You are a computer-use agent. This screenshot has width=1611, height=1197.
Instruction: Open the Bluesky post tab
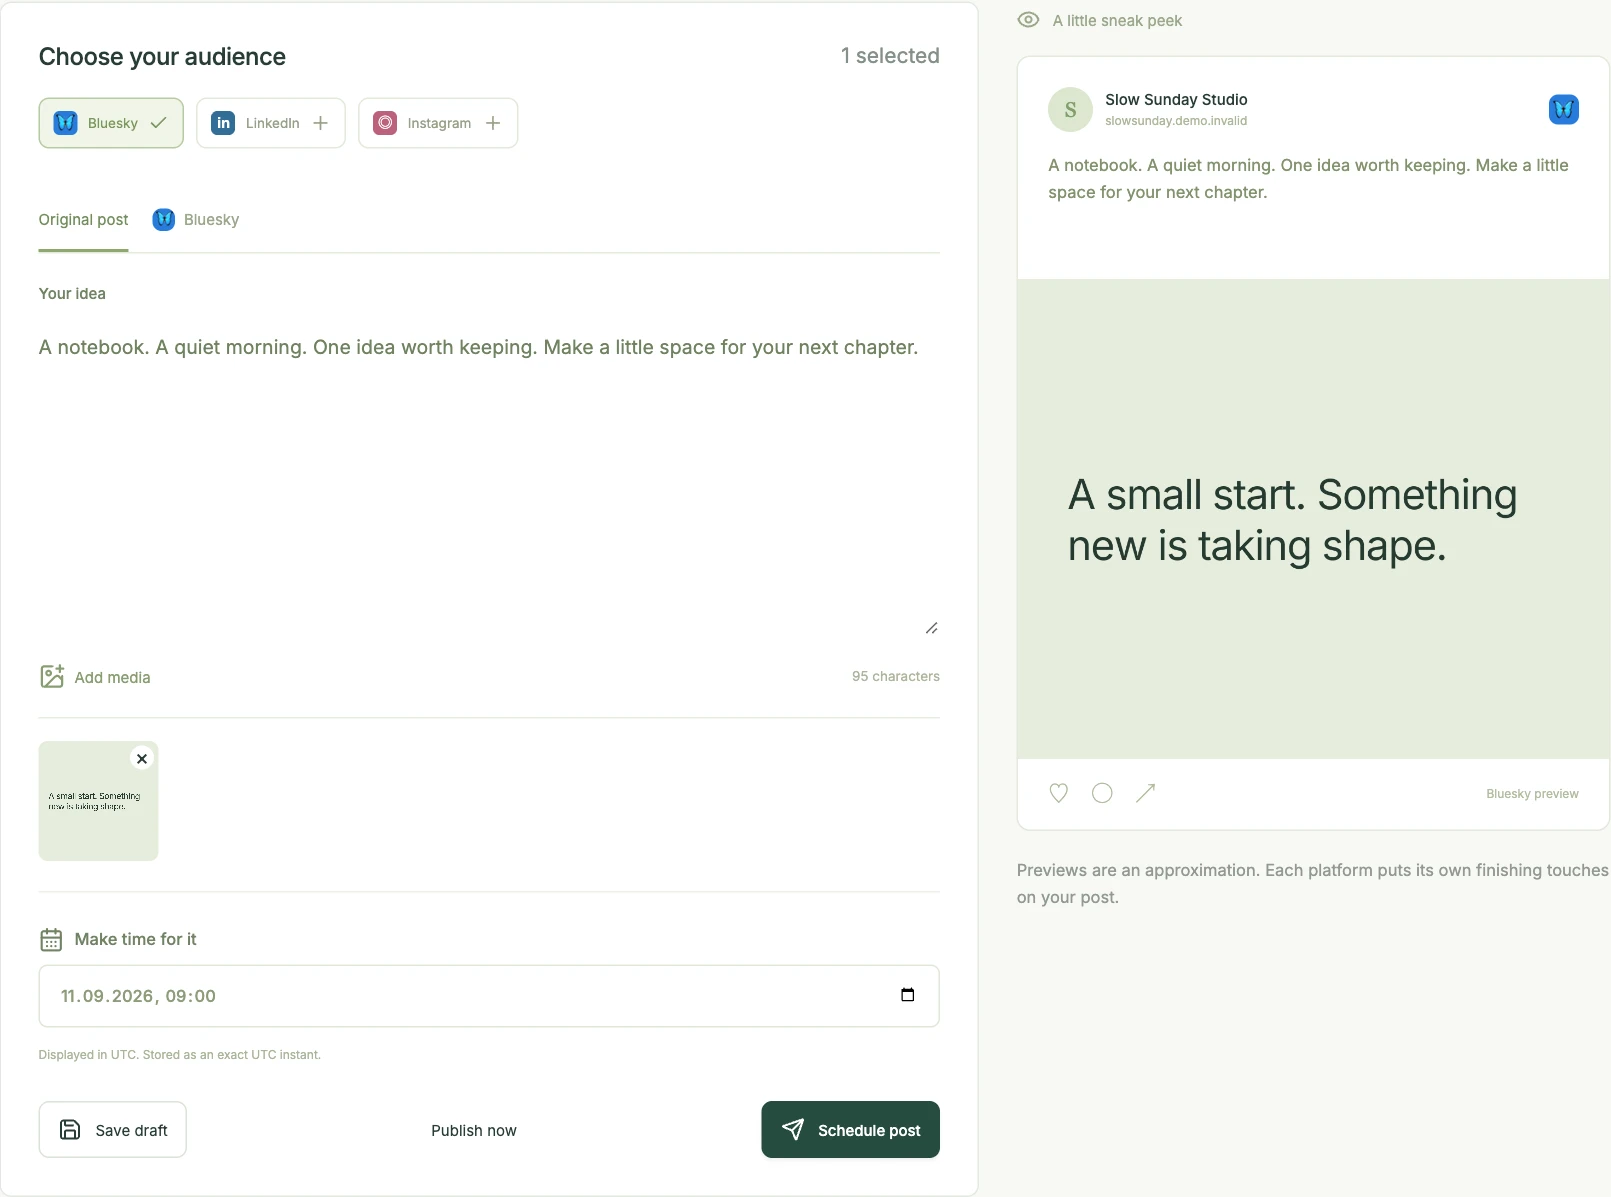(x=196, y=220)
